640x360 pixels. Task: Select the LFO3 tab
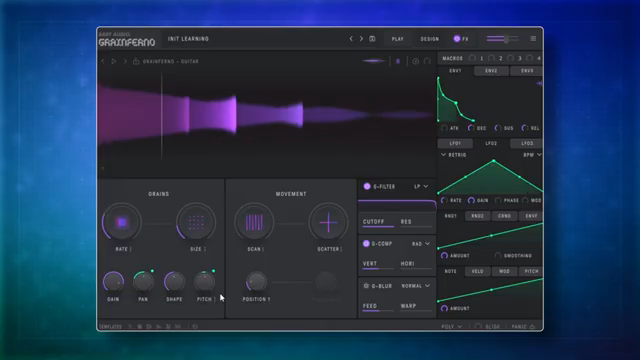tap(527, 143)
